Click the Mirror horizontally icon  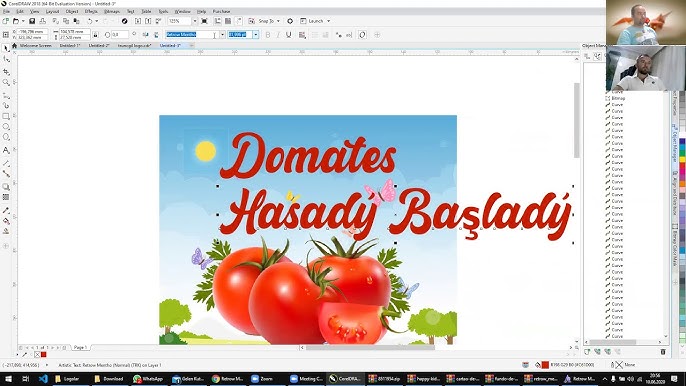pos(145,35)
